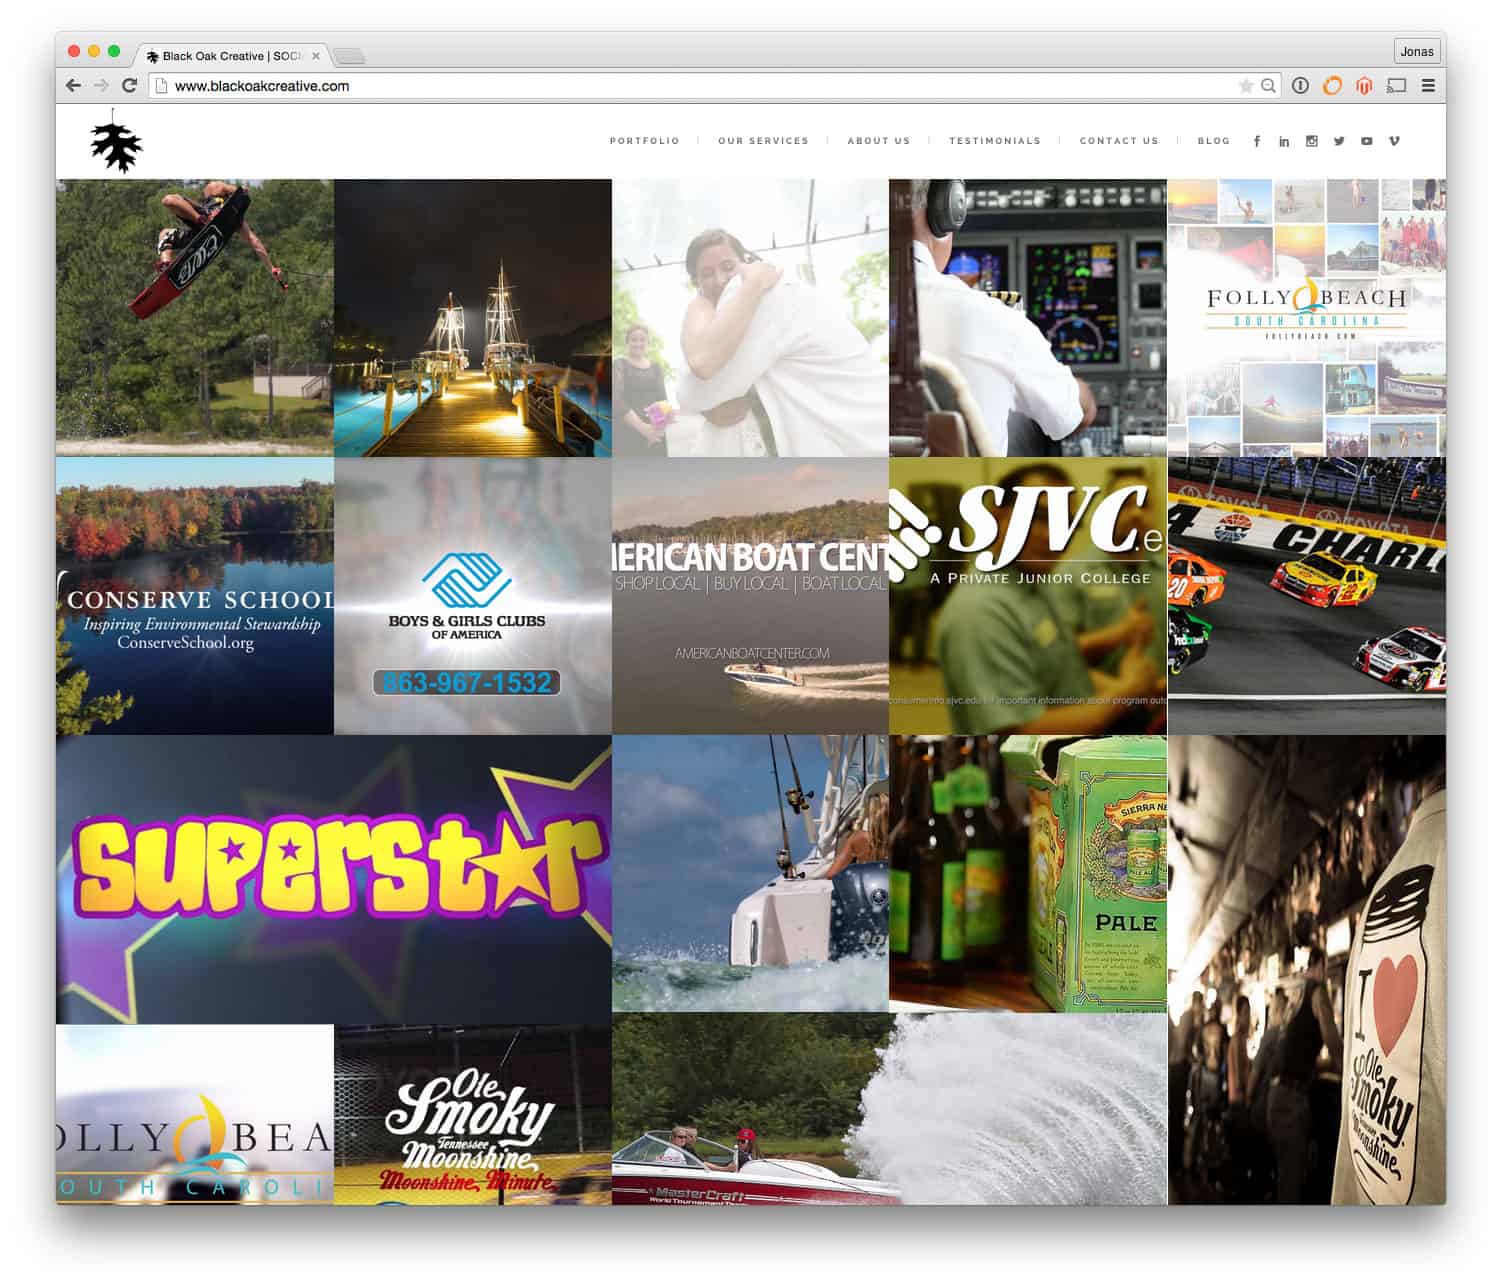Click the orange circular extension icon
Viewport: 1502px width, 1285px height.
coord(1332,86)
